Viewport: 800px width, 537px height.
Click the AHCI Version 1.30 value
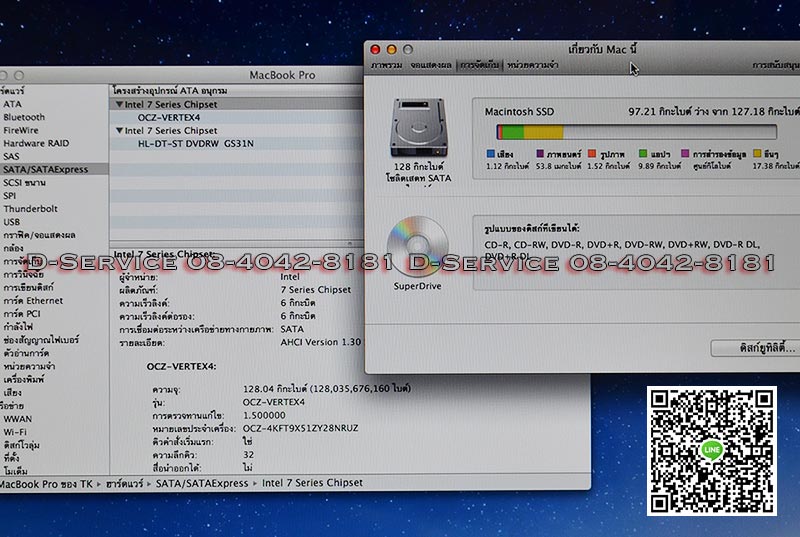(x=321, y=342)
